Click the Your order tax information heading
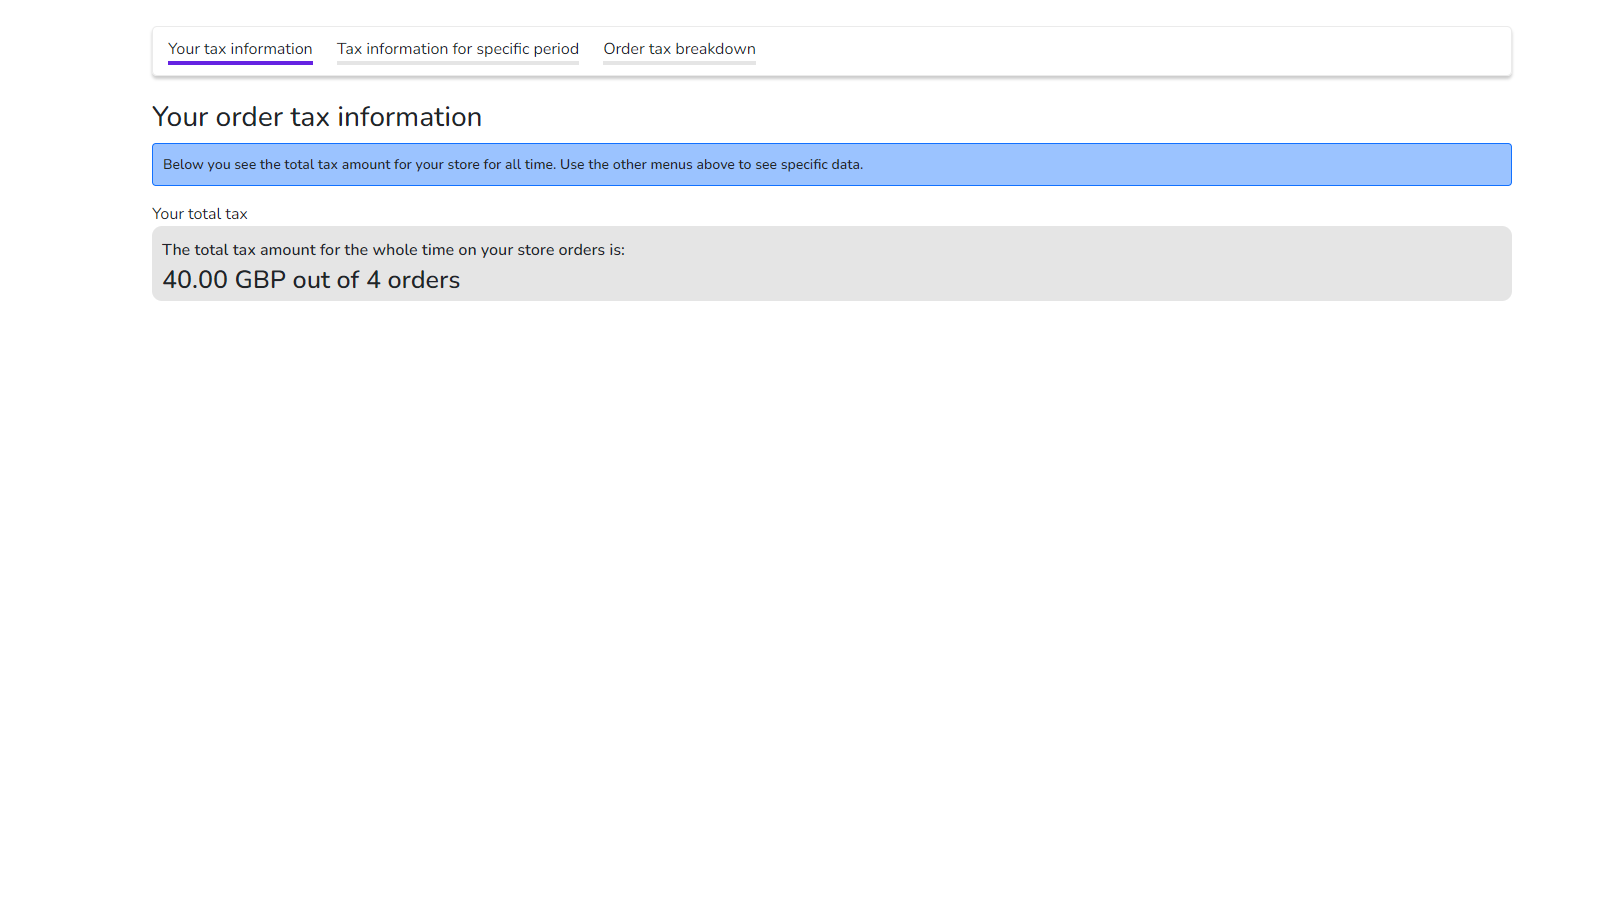Viewport: 1600px width, 900px height. tap(317, 117)
